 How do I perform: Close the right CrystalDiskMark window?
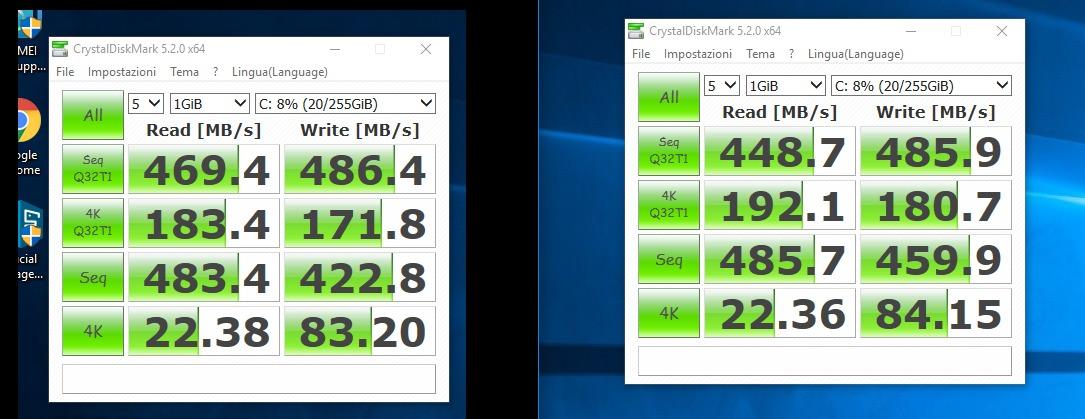click(1001, 31)
